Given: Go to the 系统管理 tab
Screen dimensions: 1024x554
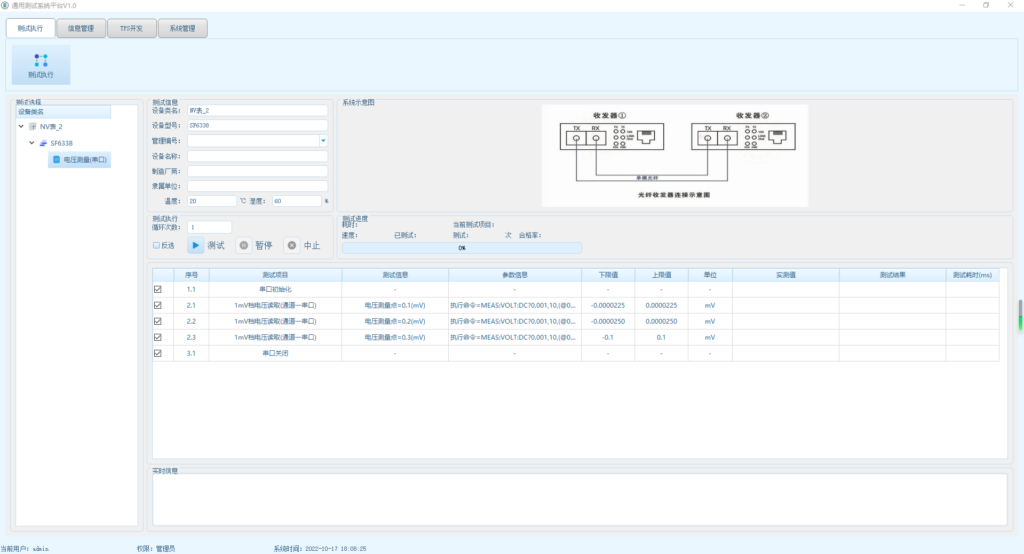Looking at the screenshot, I should pos(182,28).
